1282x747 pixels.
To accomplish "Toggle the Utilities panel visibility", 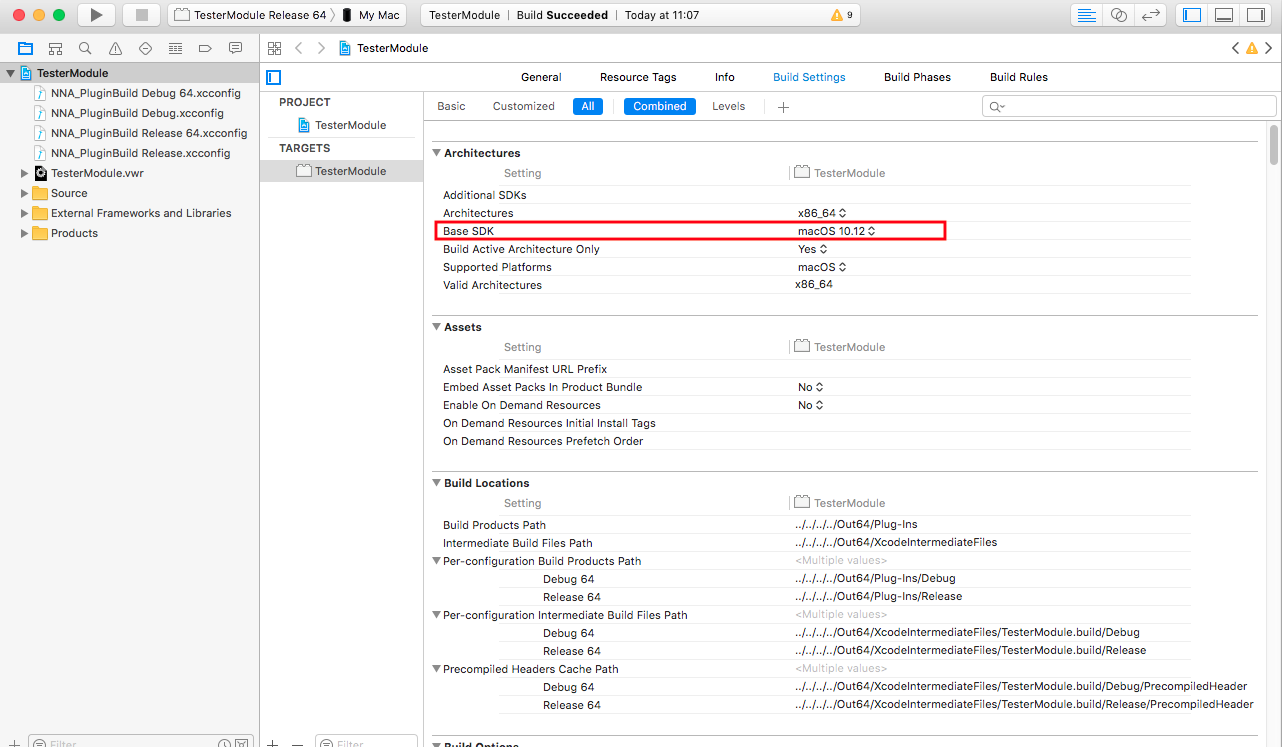I will (1255, 15).
